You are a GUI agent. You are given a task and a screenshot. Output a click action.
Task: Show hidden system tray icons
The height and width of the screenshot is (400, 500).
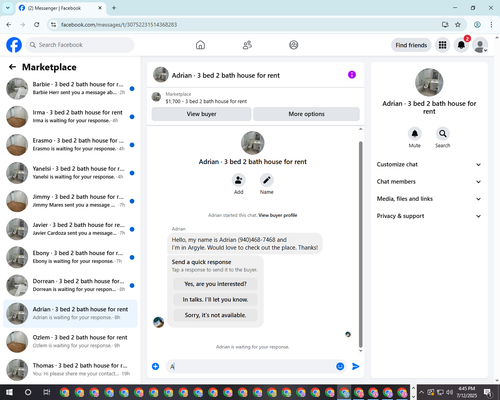click(x=421, y=392)
